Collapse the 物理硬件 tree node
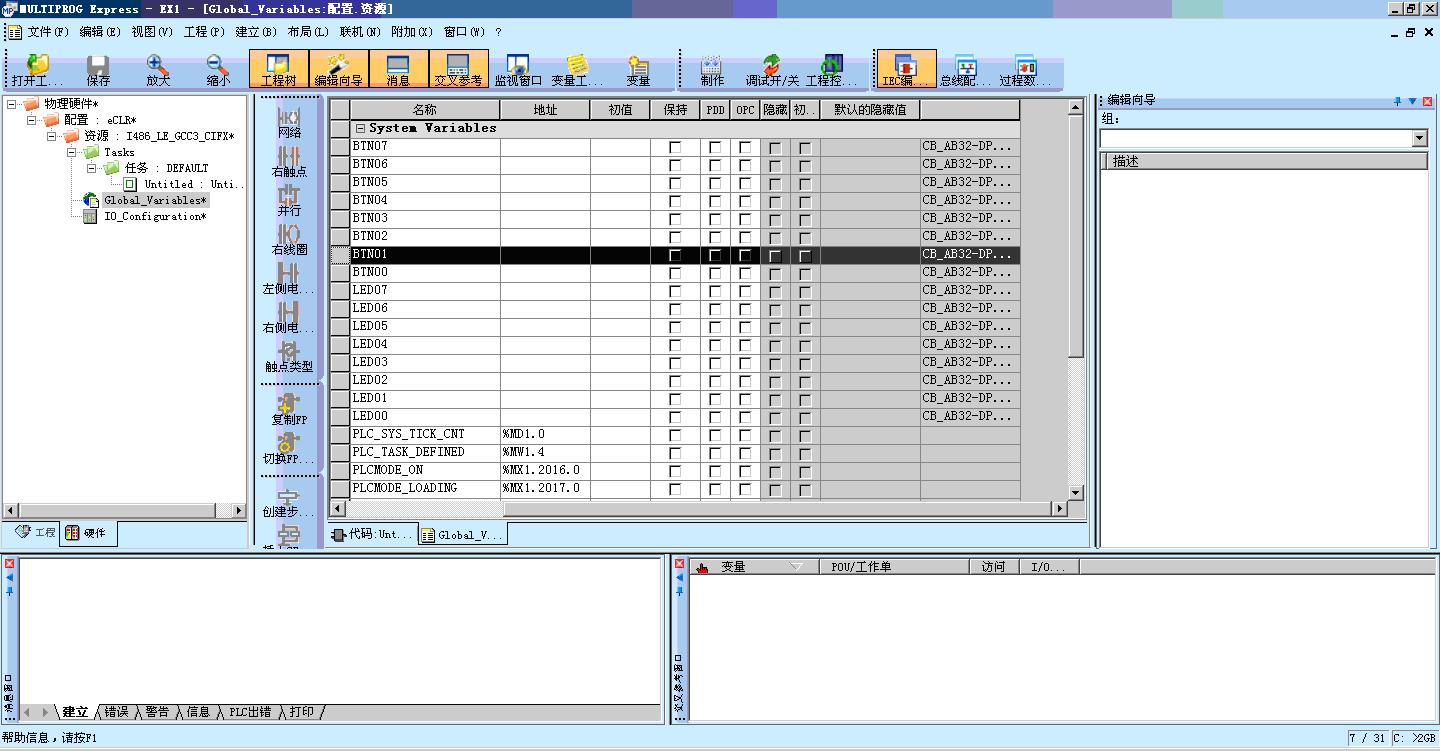The image size is (1440, 751). tap(12, 104)
